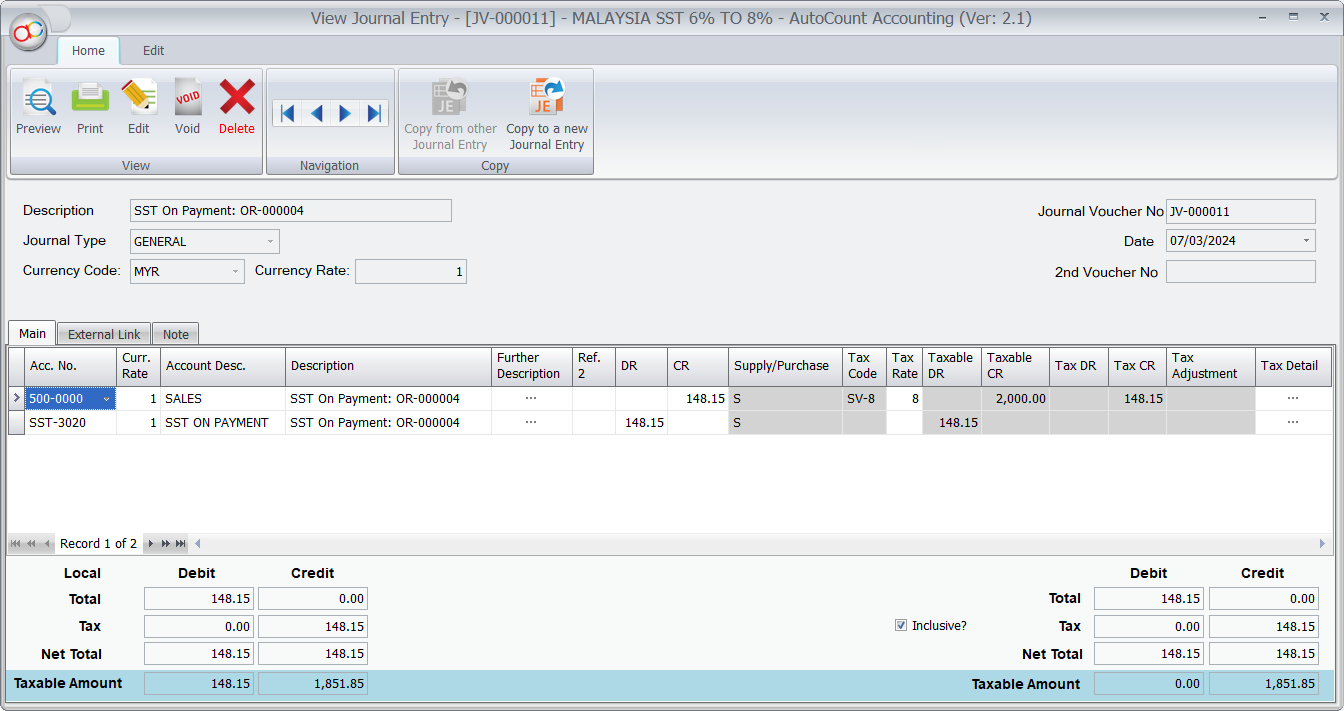Image resolution: width=1344 pixels, height=711 pixels.
Task: Click the Description text field
Action: pos(291,211)
